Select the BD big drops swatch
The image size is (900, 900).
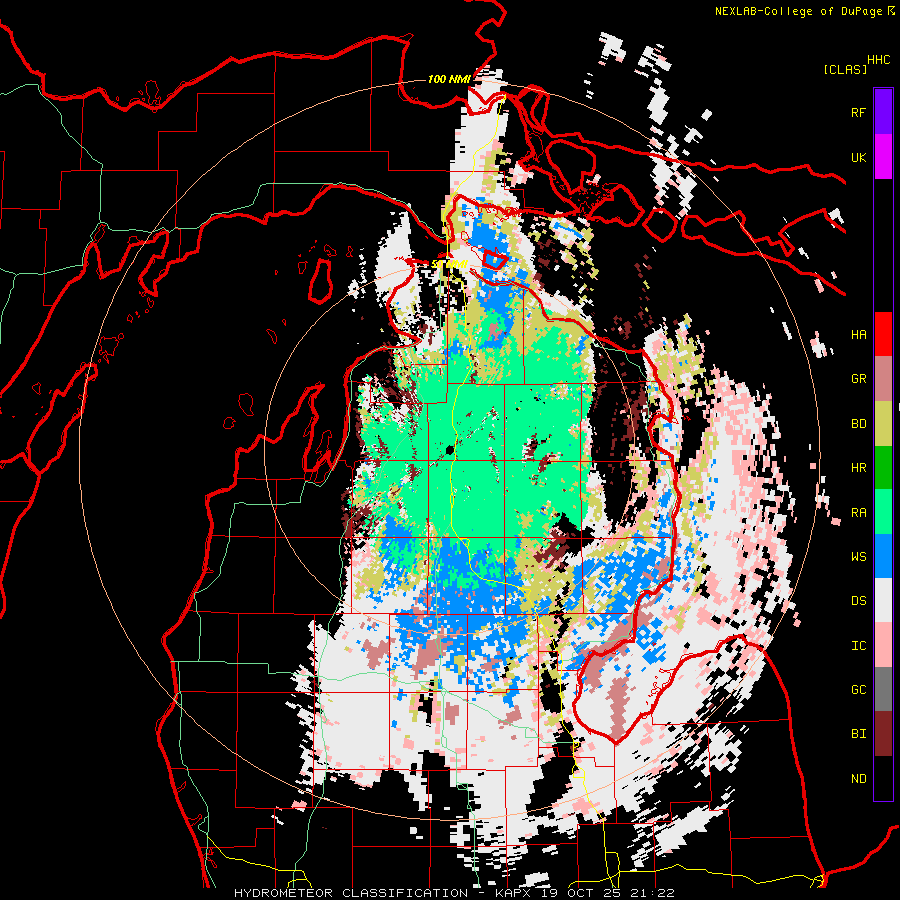(x=883, y=423)
